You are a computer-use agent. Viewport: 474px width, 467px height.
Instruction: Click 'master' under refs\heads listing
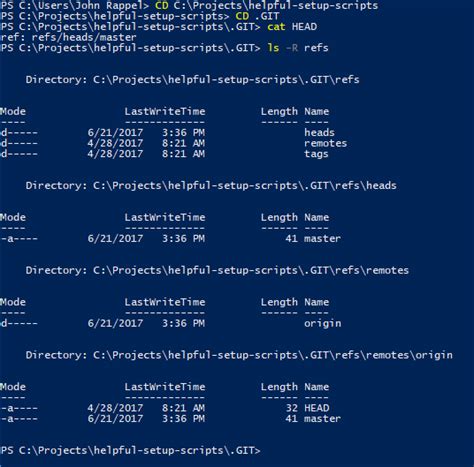322,238
